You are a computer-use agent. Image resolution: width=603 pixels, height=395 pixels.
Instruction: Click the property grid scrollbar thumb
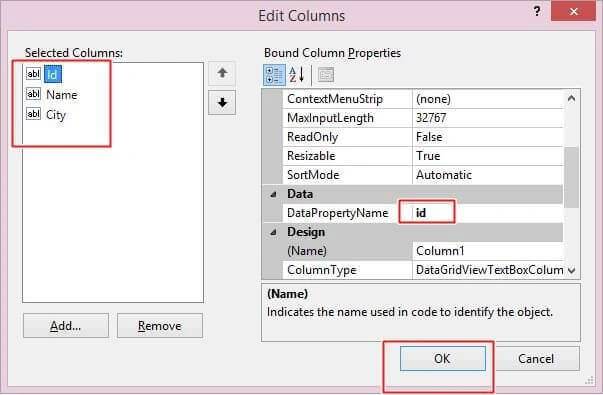tap(571, 177)
